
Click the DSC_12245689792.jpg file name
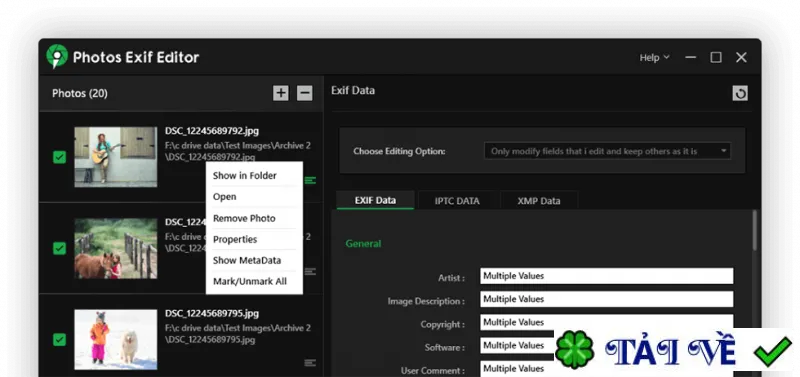click(x=212, y=131)
